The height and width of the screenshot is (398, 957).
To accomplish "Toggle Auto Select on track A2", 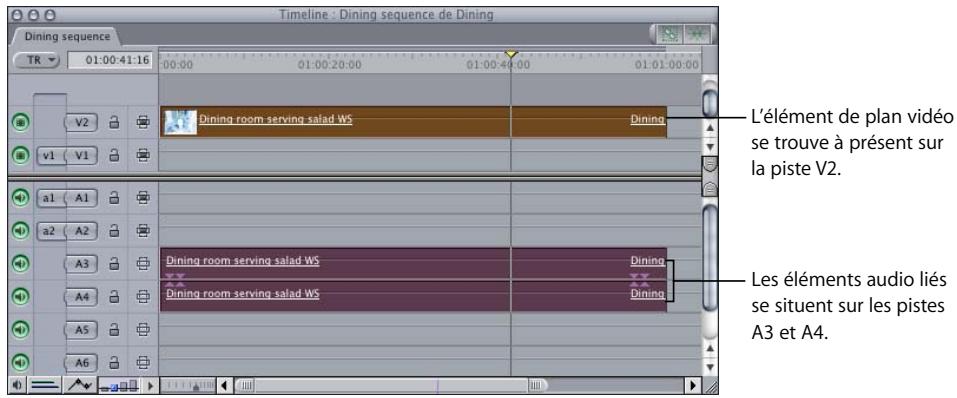I will (x=143, y=230).
